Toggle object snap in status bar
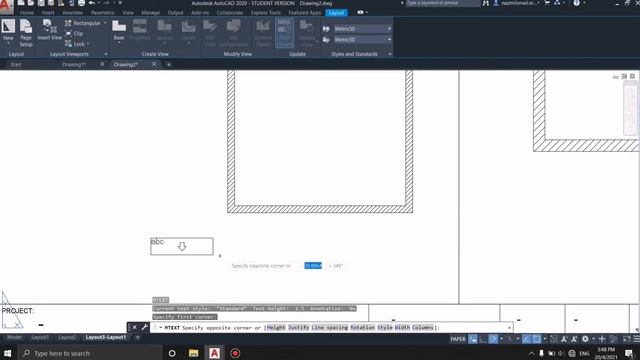The width and height of the screenshot is (640, 360). click(537, 339)
